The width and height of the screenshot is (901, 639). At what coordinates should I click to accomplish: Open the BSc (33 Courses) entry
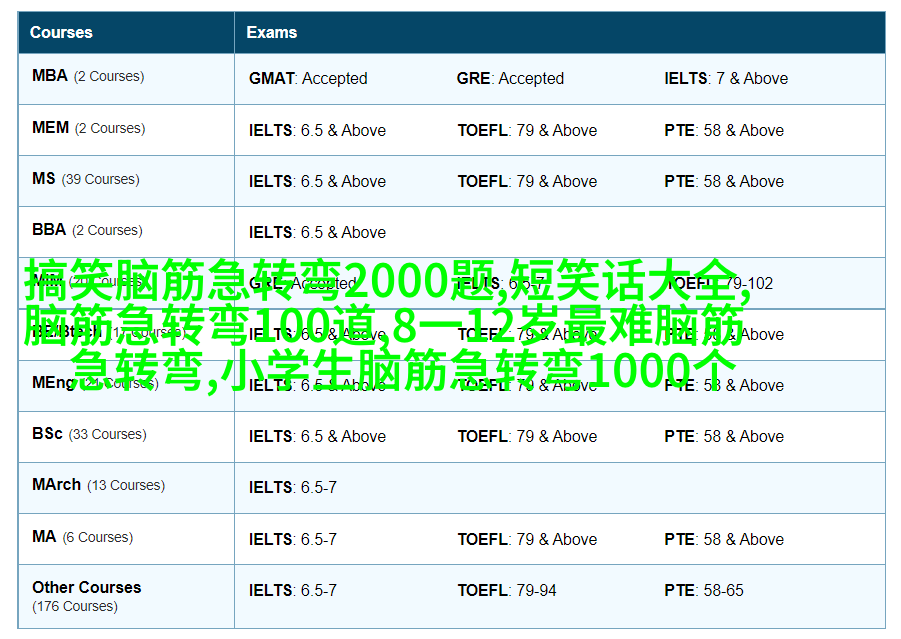47,434
